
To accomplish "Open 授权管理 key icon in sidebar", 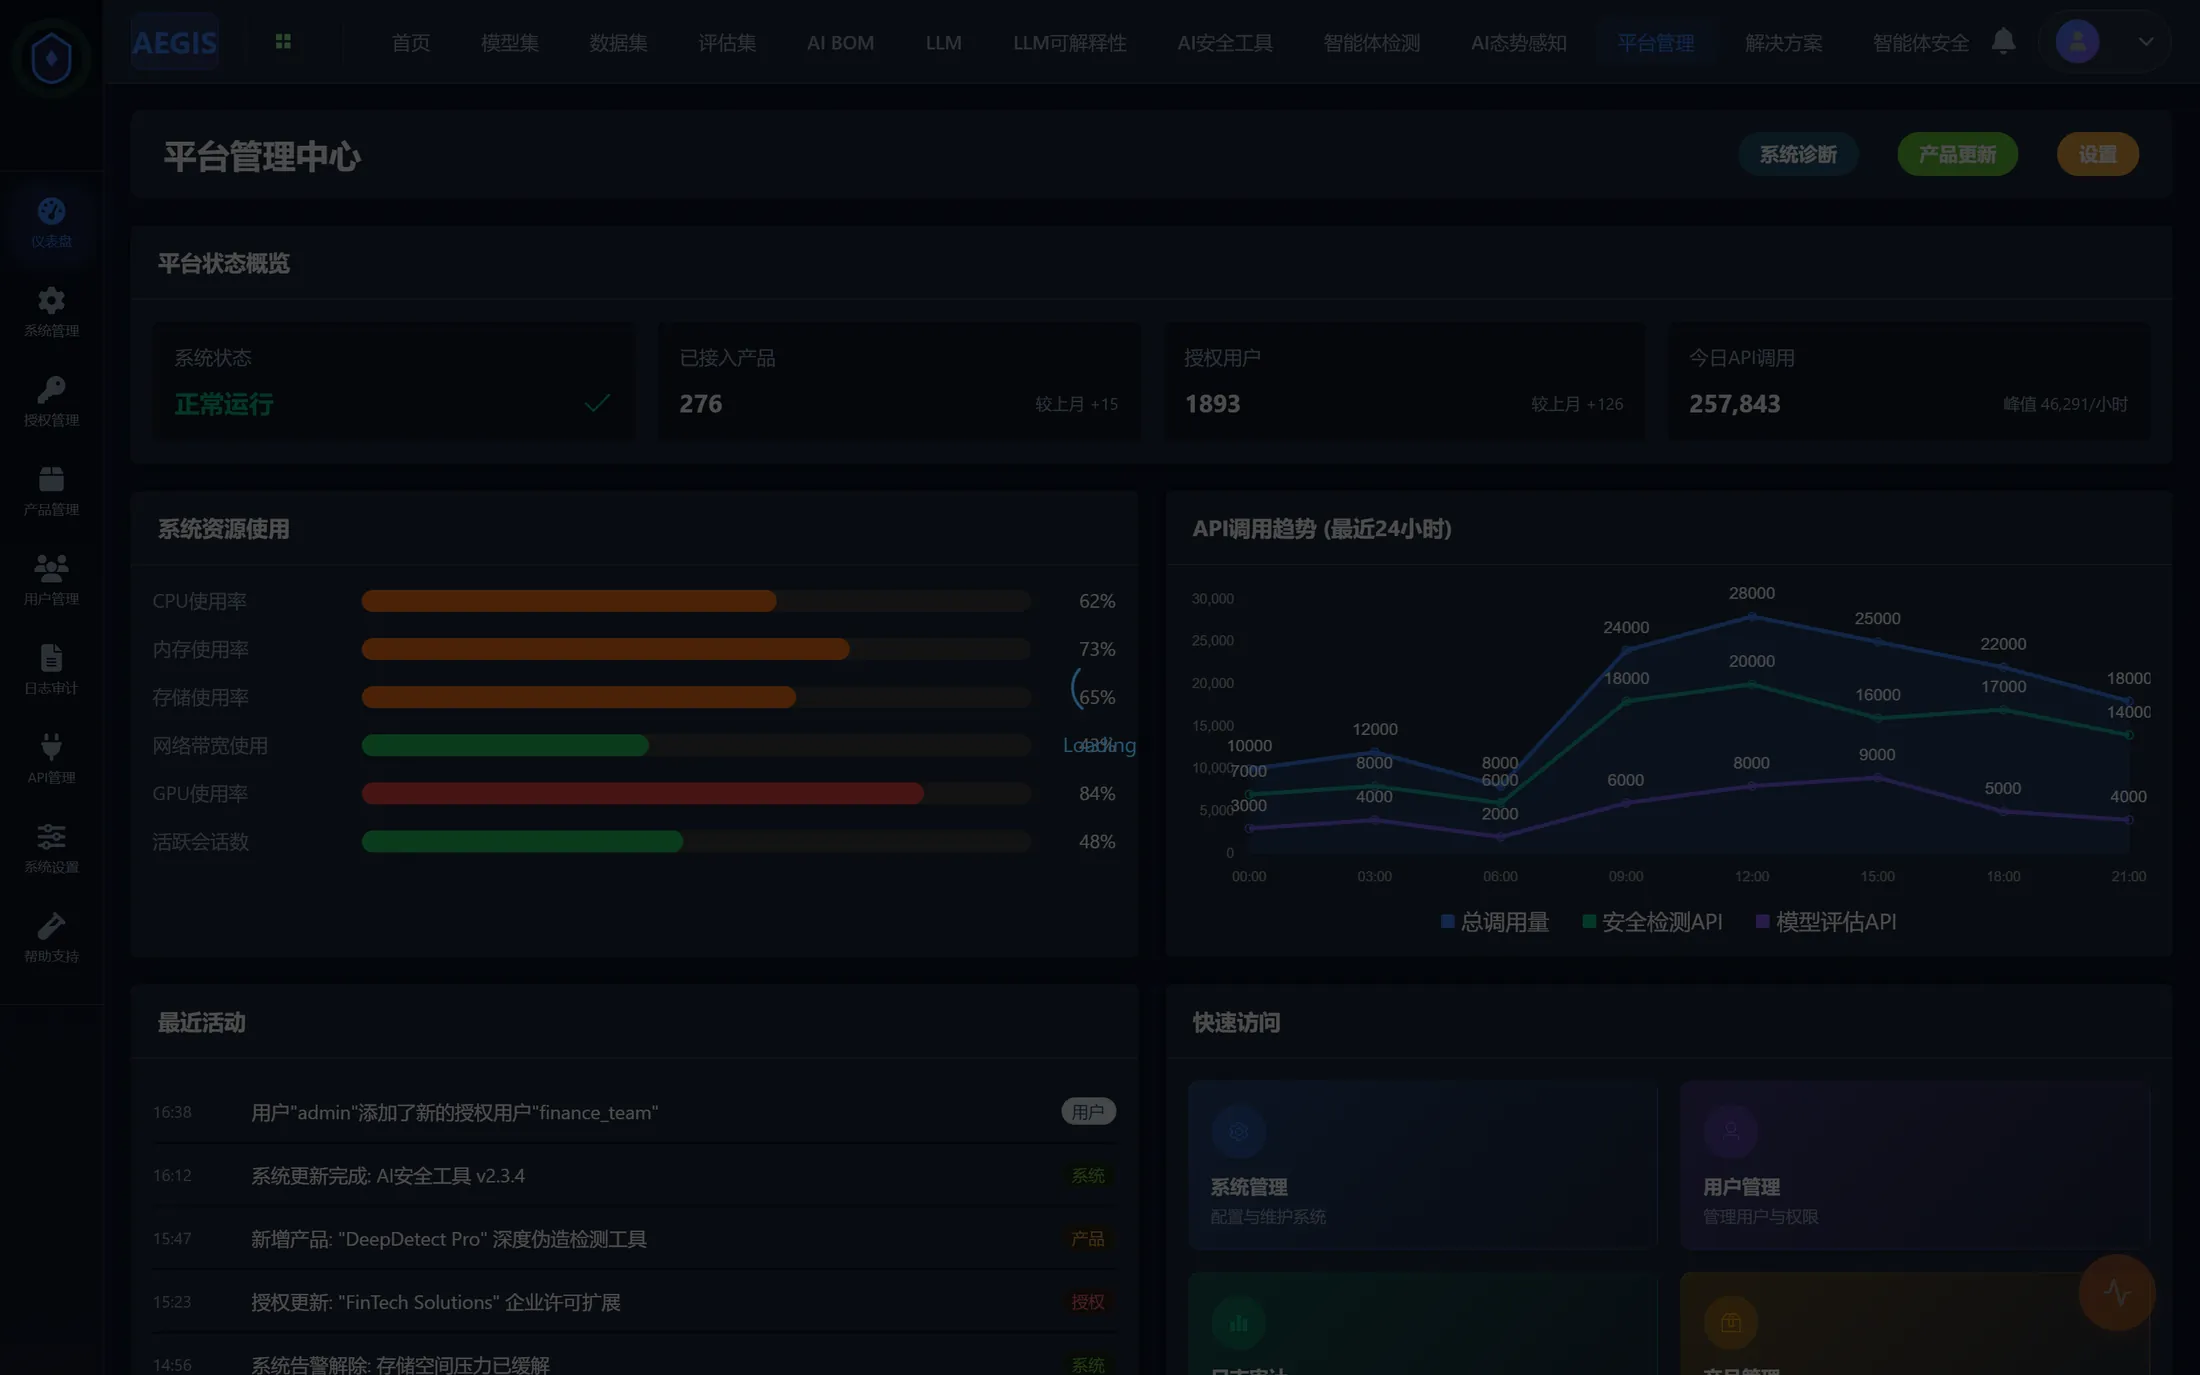I will tap(51, 389).
